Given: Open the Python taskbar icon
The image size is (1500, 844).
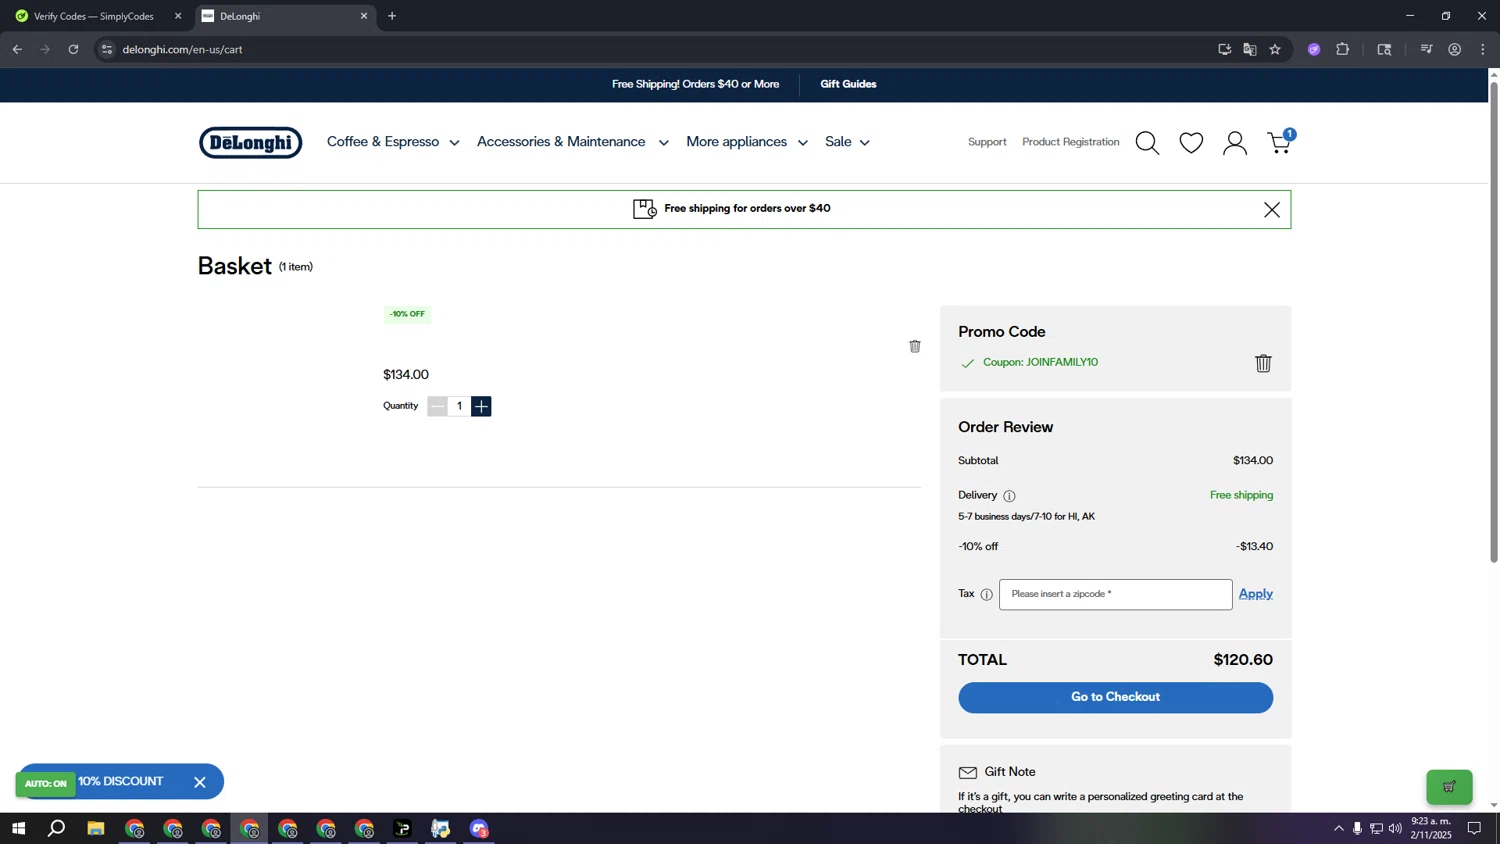Looking at the screenshot, I should coord(441,828).
